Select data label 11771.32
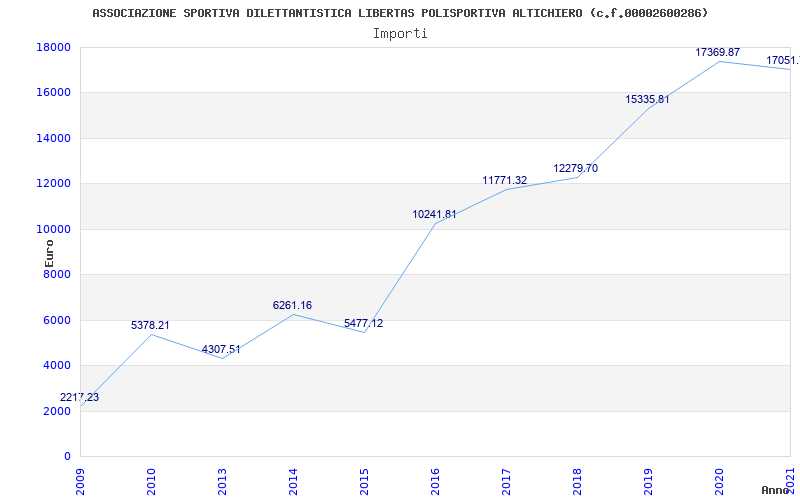 505,181
